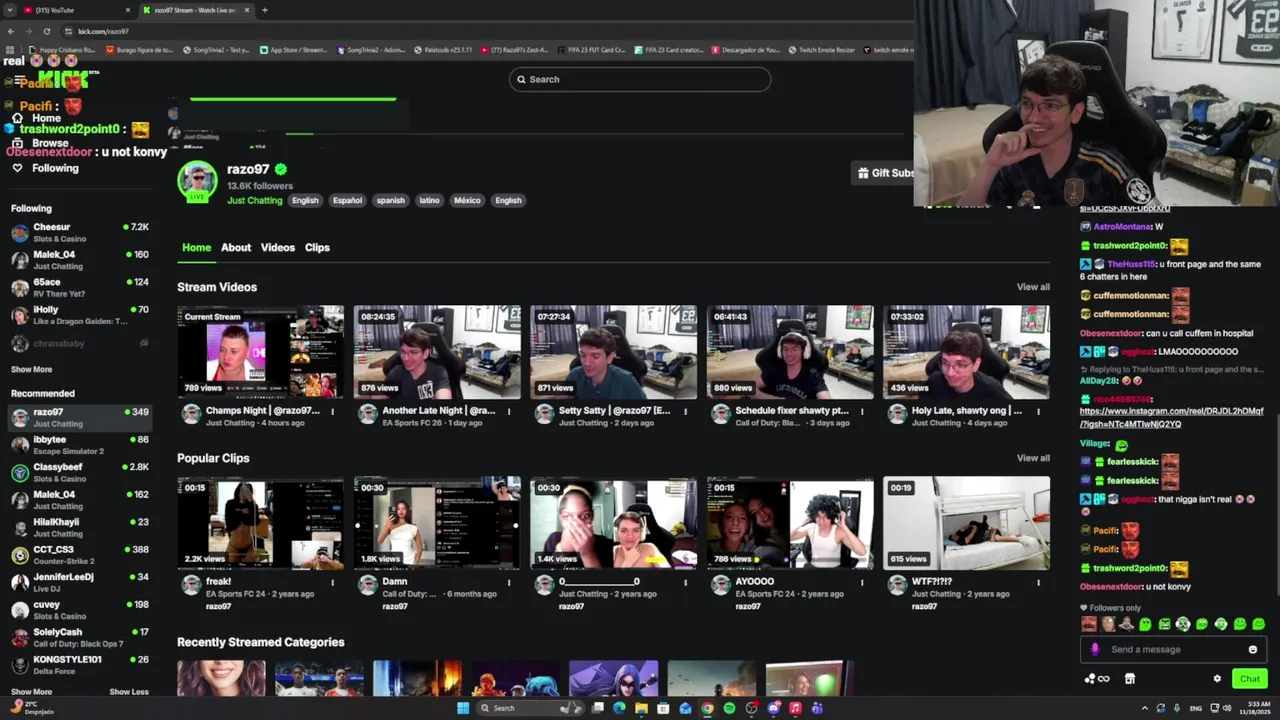1280x720 pixels.
Task: Select the Home tab of the channel
Action: point(196,247)
